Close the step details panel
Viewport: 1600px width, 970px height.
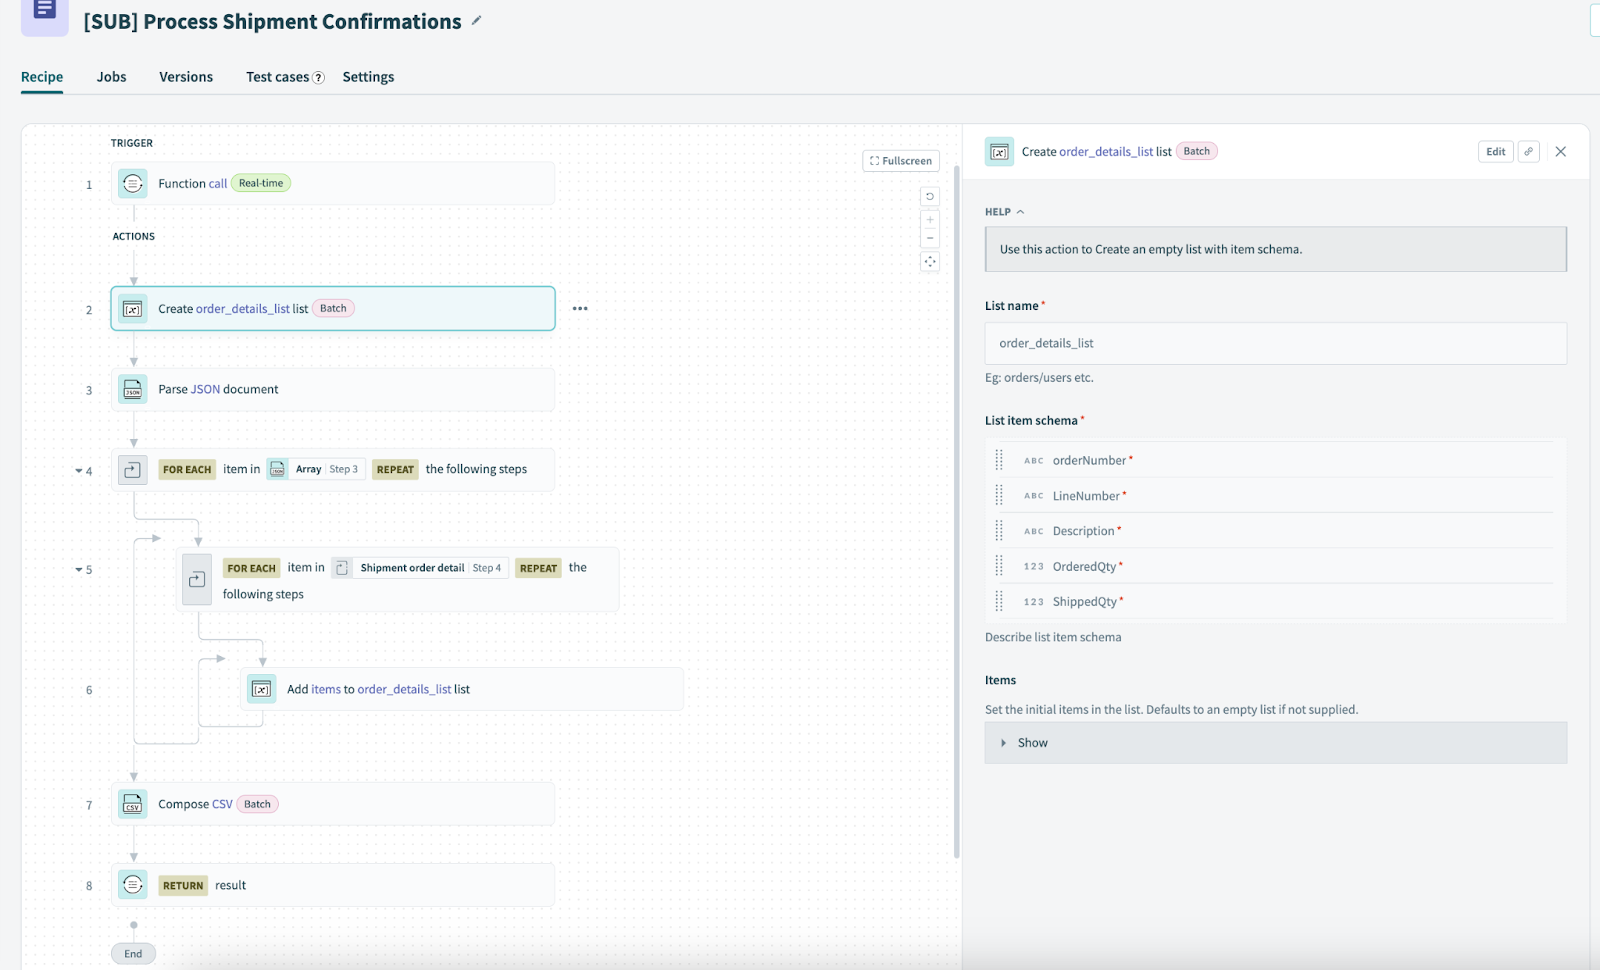pos(1561,152)
